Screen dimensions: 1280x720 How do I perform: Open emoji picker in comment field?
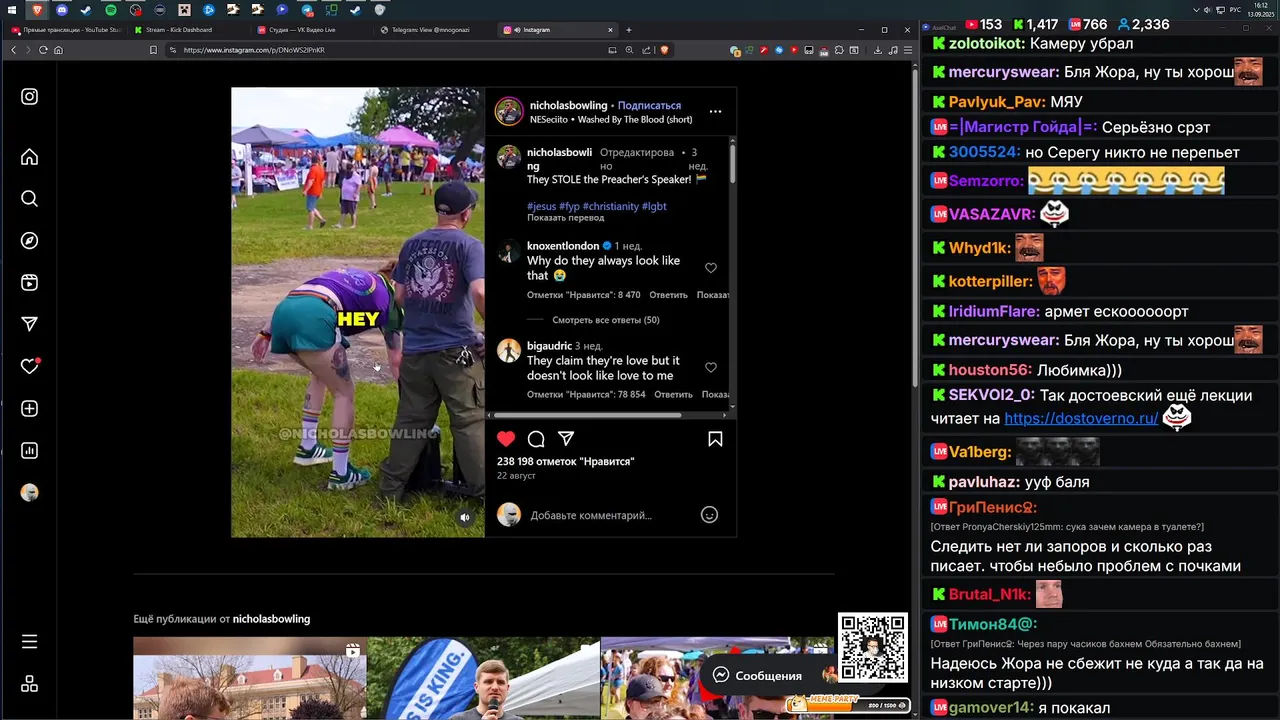(709, 515)
